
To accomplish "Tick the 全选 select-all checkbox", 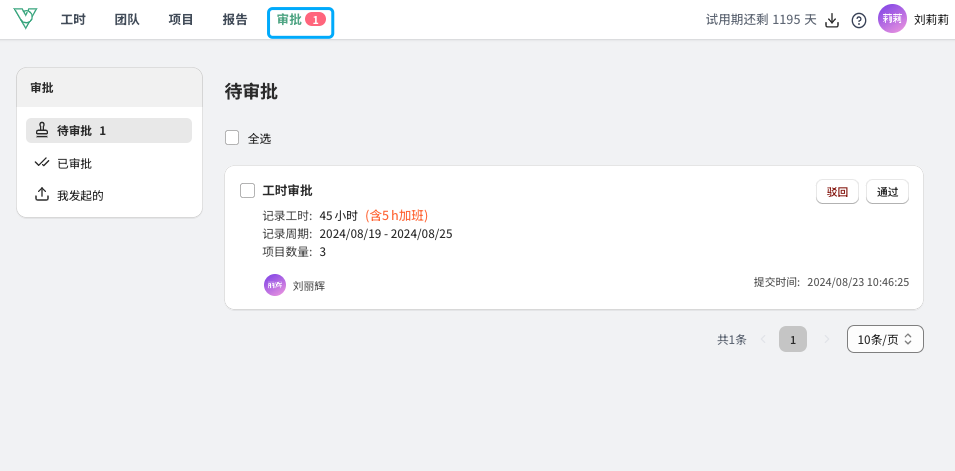I will pos(232,138).
